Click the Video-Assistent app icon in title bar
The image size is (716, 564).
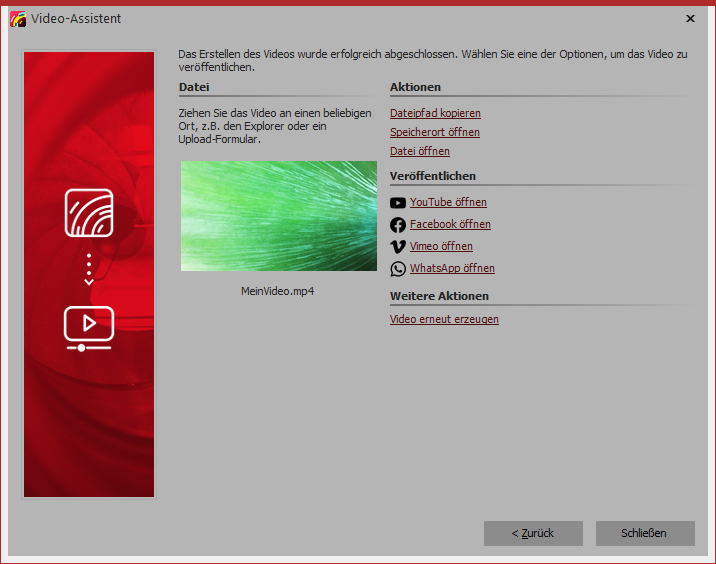18,19
